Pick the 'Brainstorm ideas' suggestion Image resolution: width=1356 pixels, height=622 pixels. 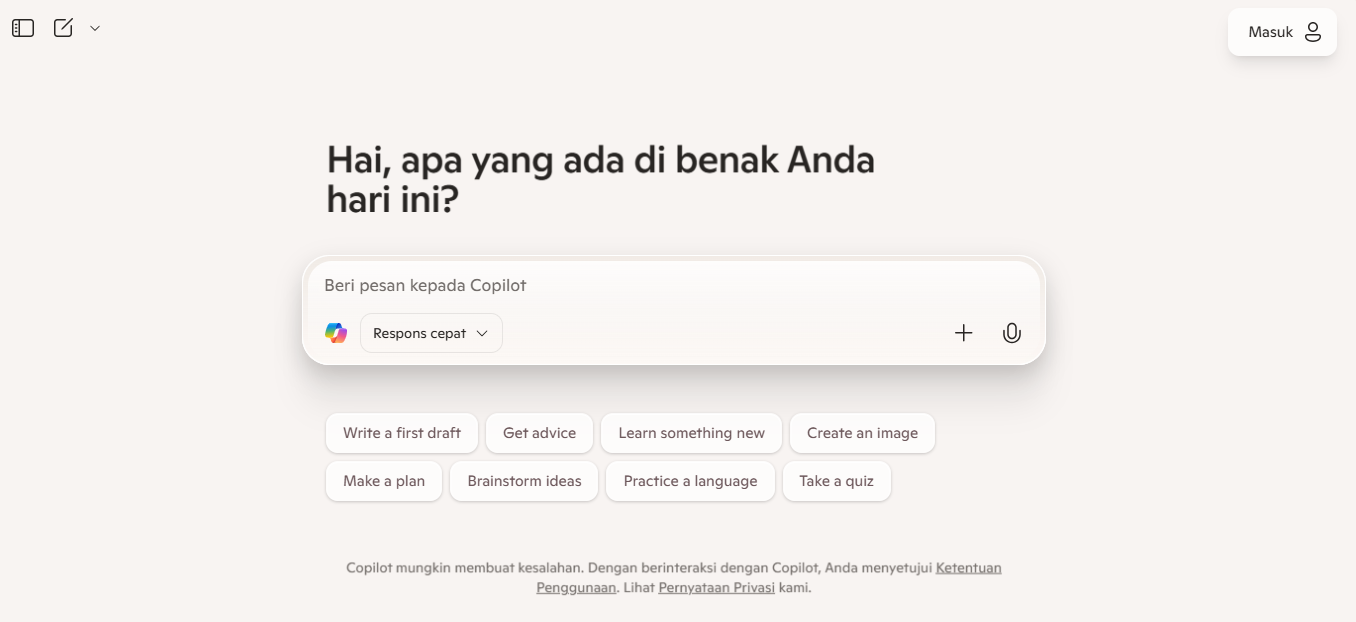coord(524,481)
